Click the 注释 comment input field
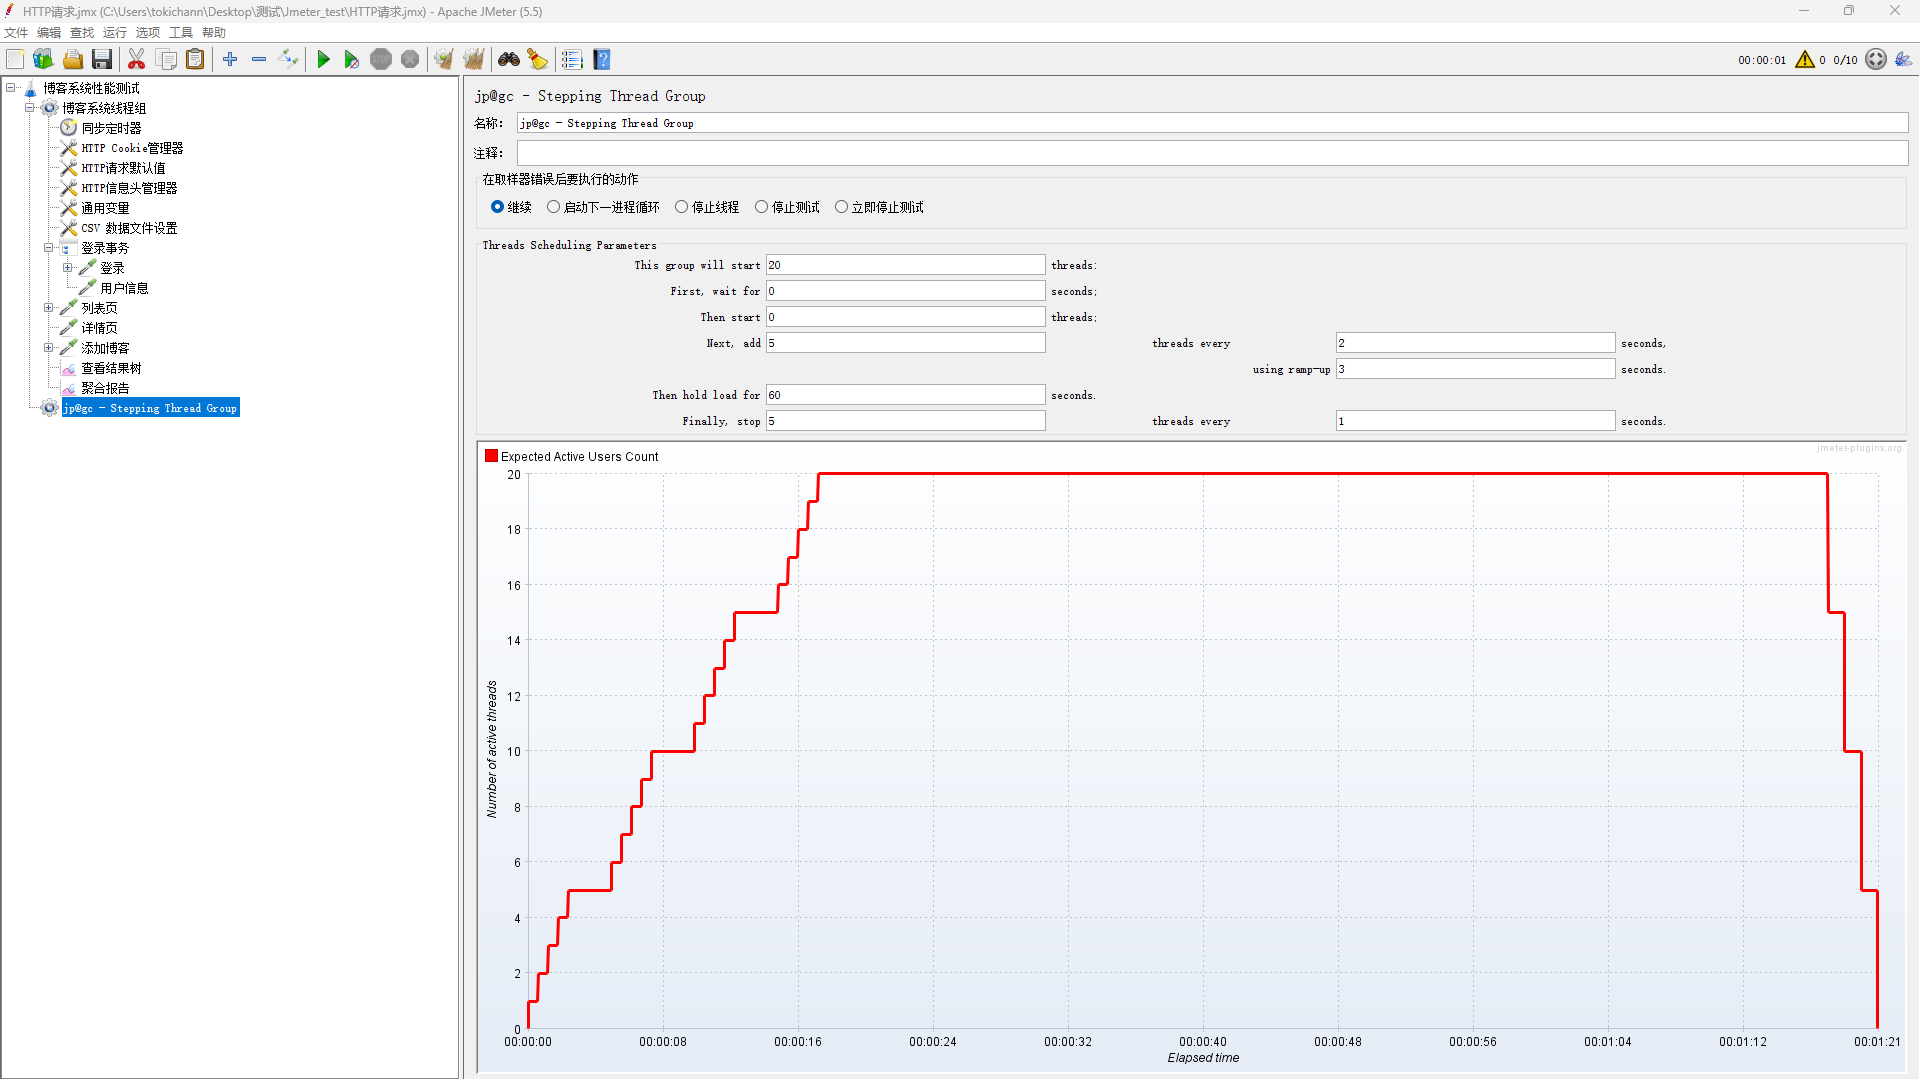Viewport: 1920px width, 1080px height. (1212, 153)
